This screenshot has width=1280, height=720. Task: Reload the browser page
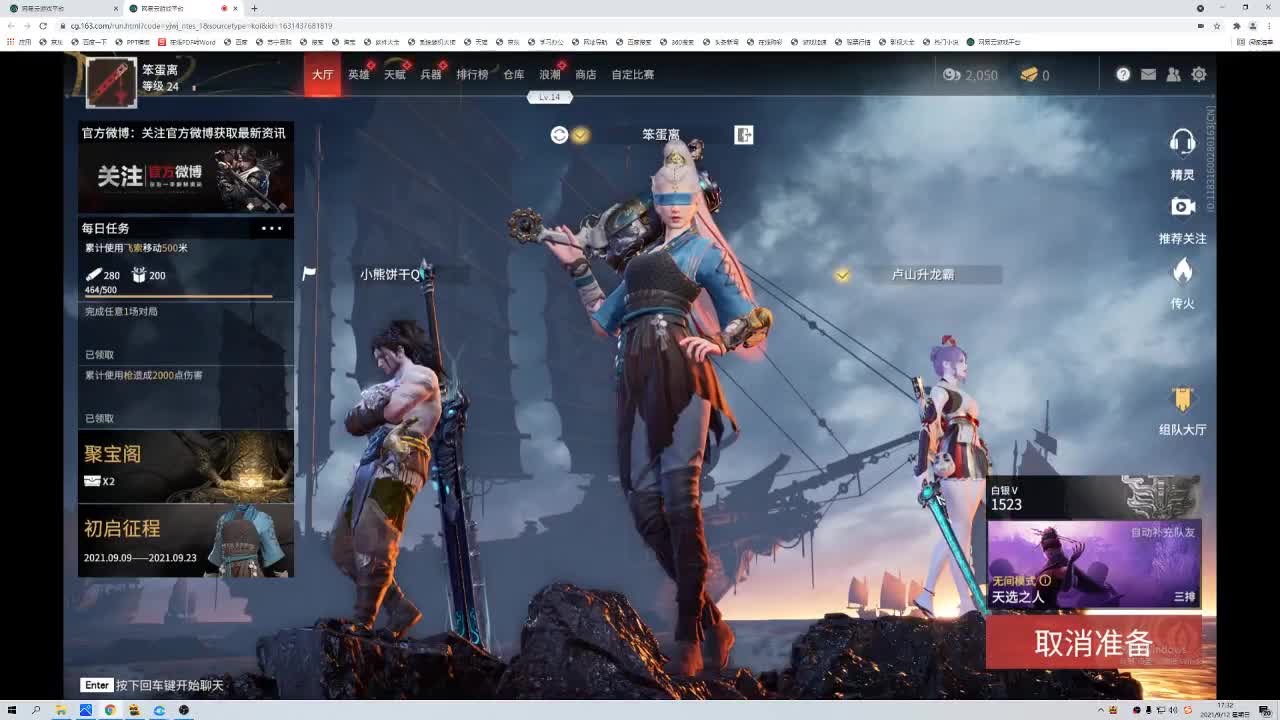pyautogui.click(x=43, y=26)
